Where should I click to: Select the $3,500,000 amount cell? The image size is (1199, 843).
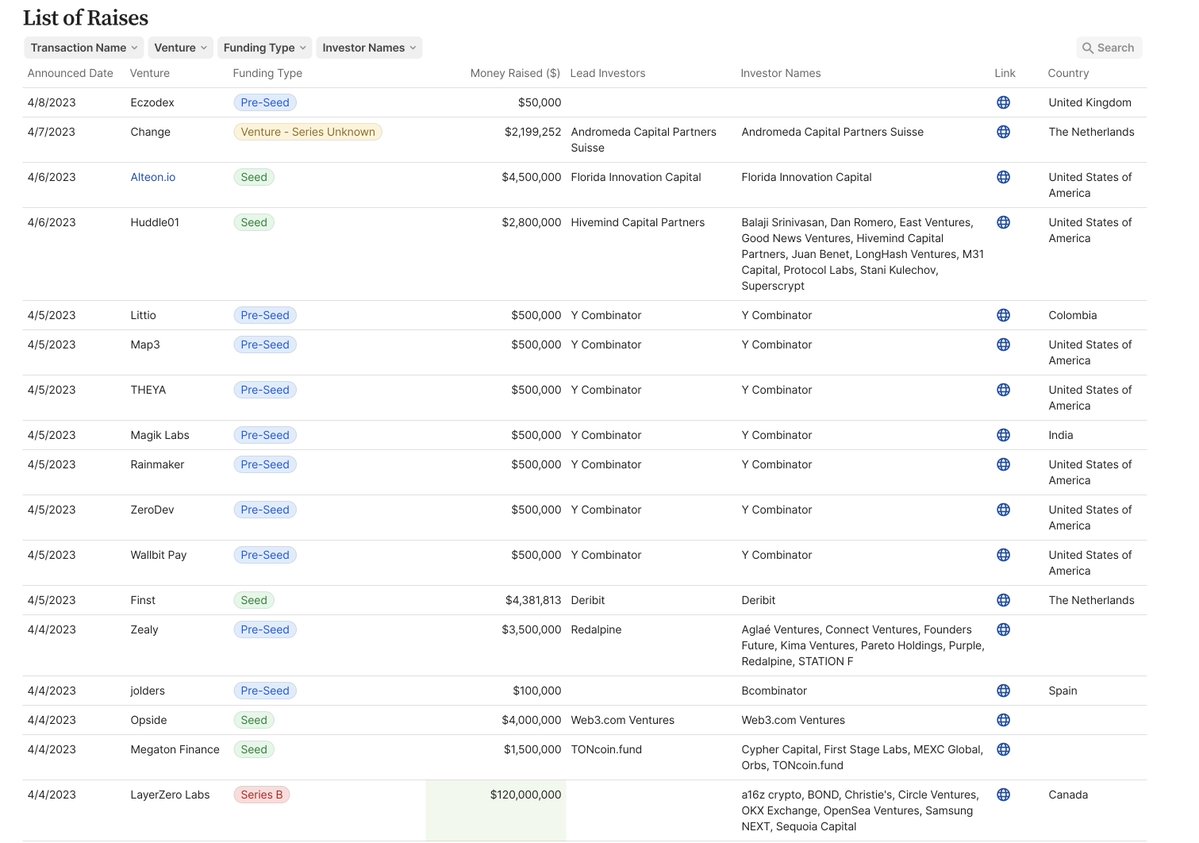531,630
